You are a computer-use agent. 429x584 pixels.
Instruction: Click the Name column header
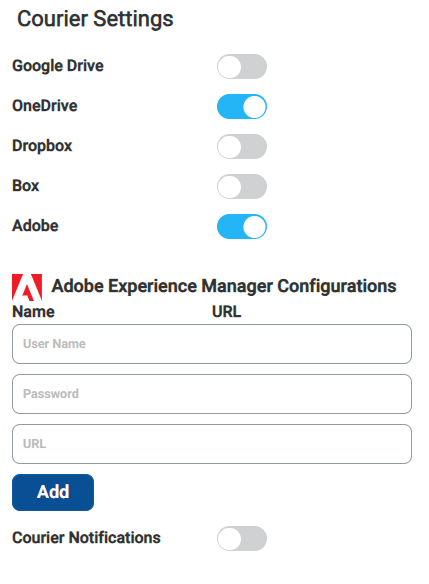pos(34,312)
